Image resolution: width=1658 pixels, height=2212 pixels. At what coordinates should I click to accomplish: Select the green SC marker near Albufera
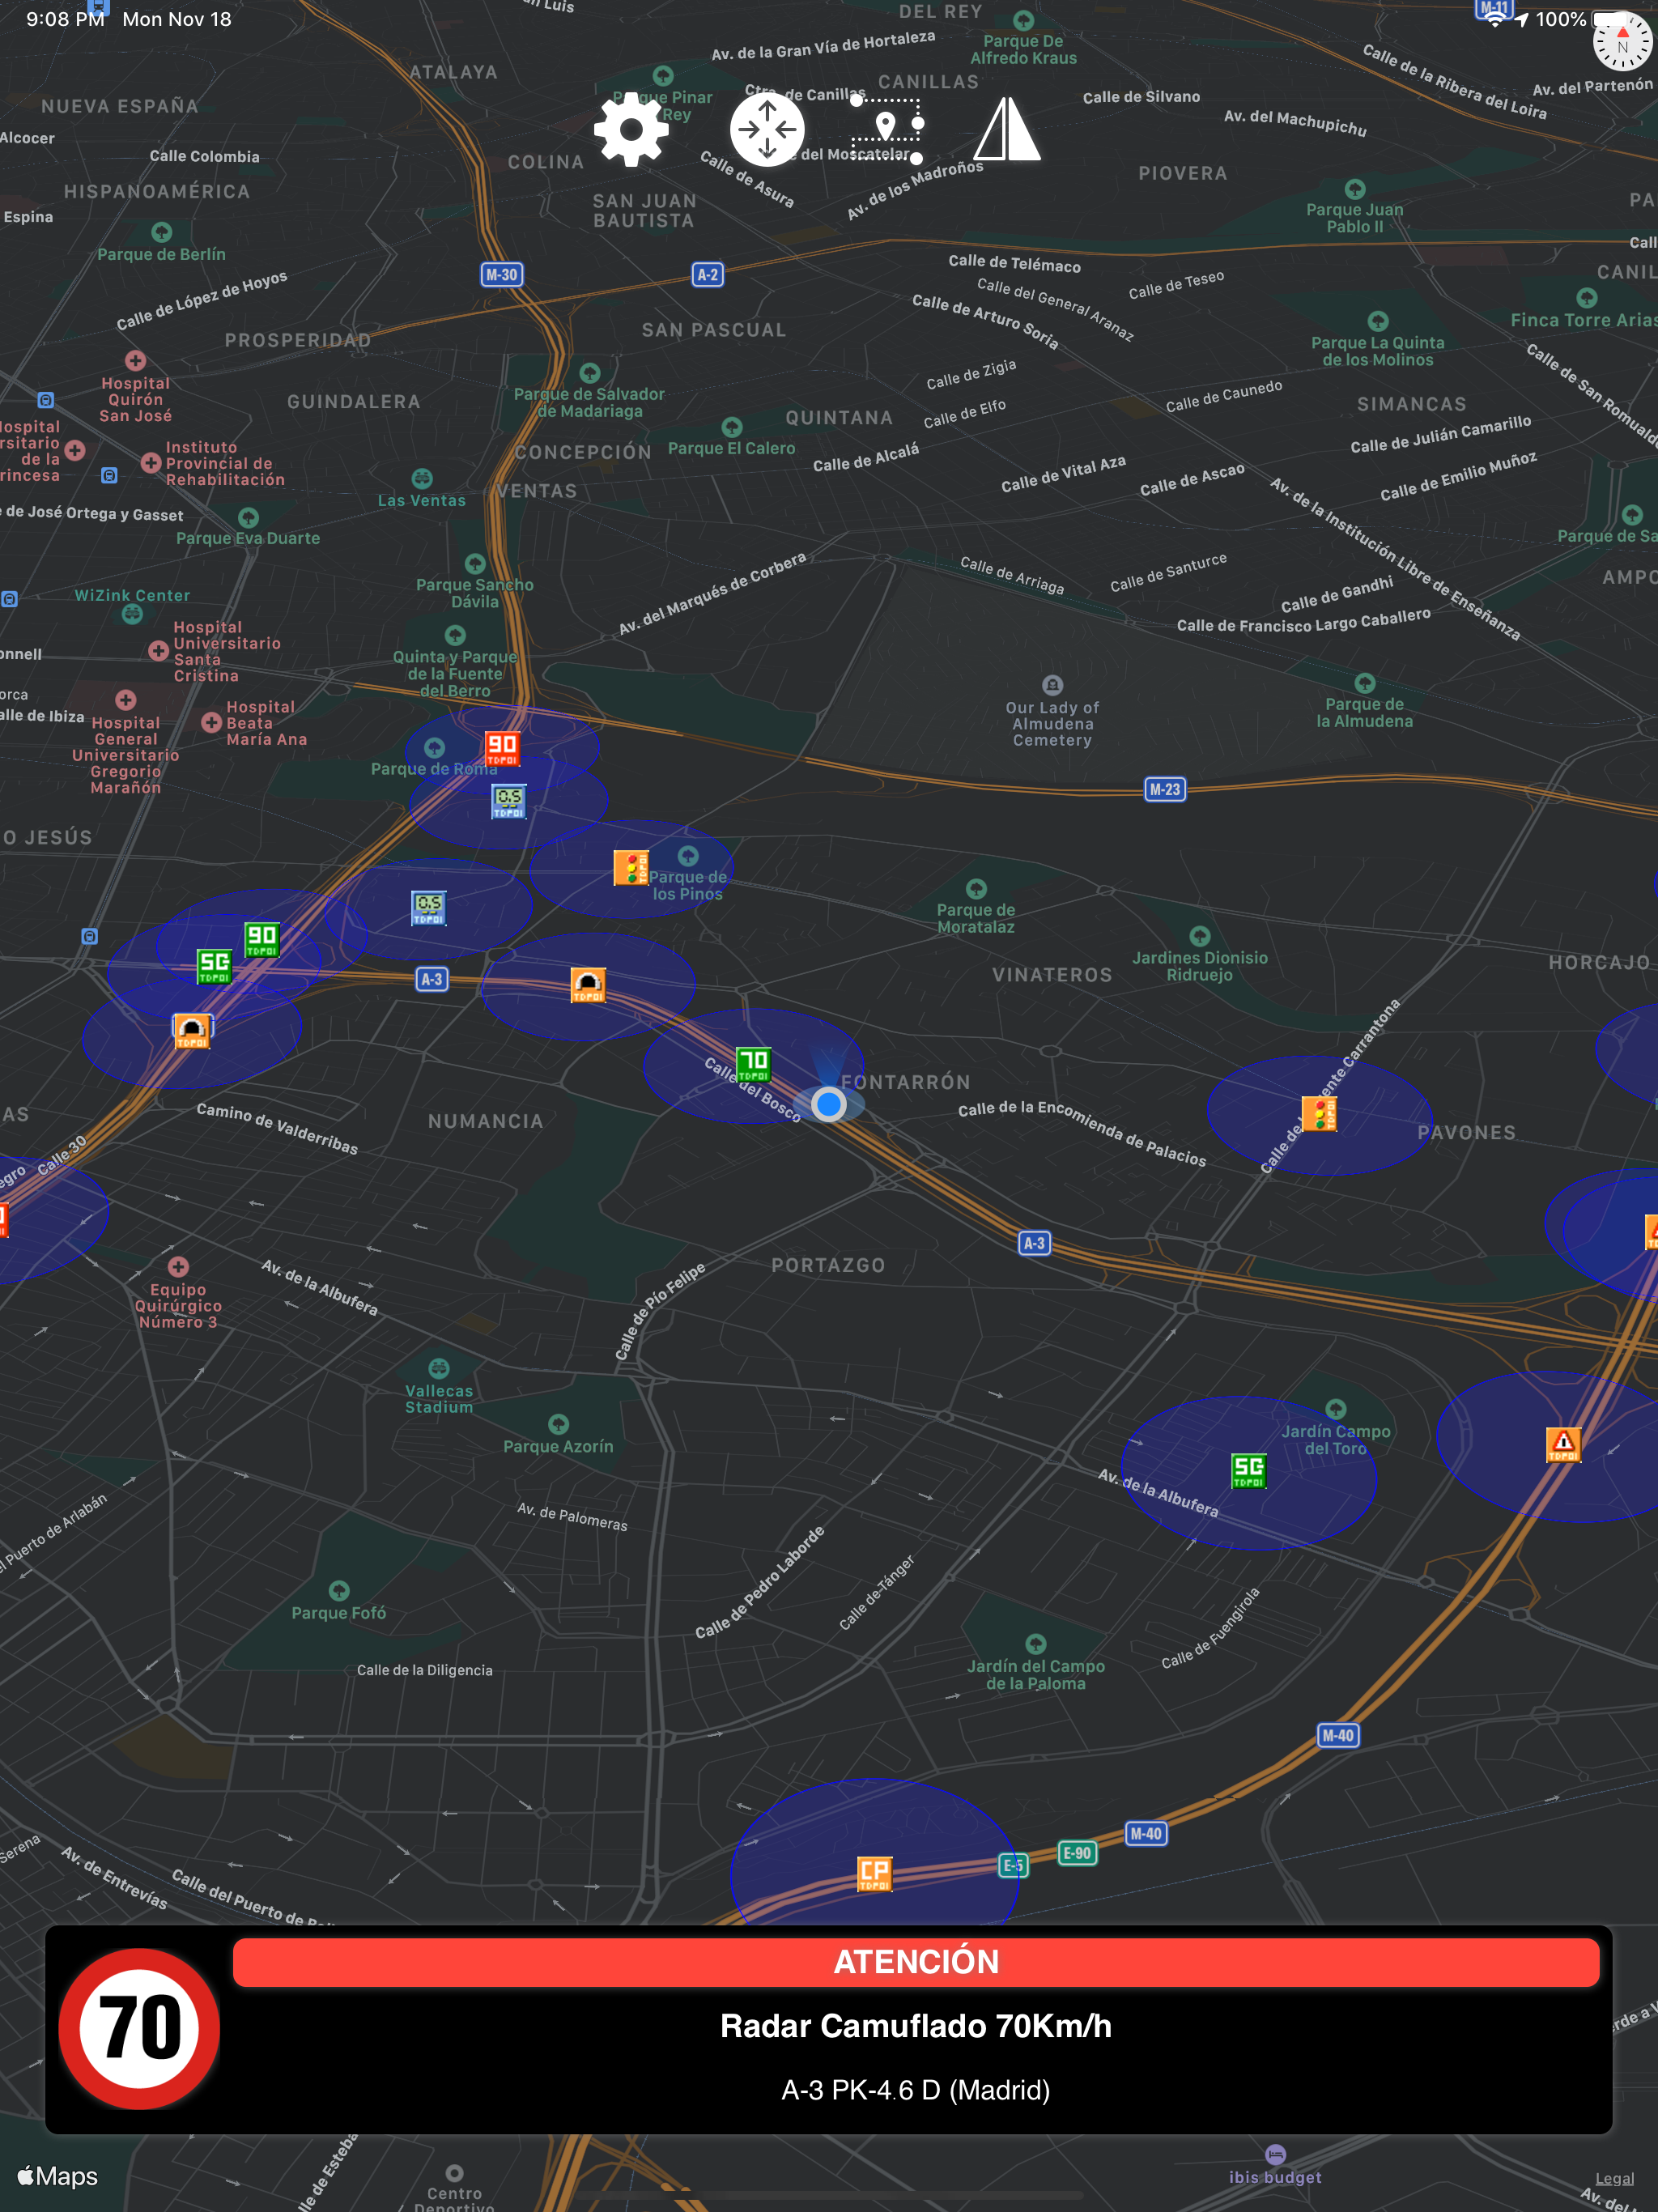coord(1248,1470)
